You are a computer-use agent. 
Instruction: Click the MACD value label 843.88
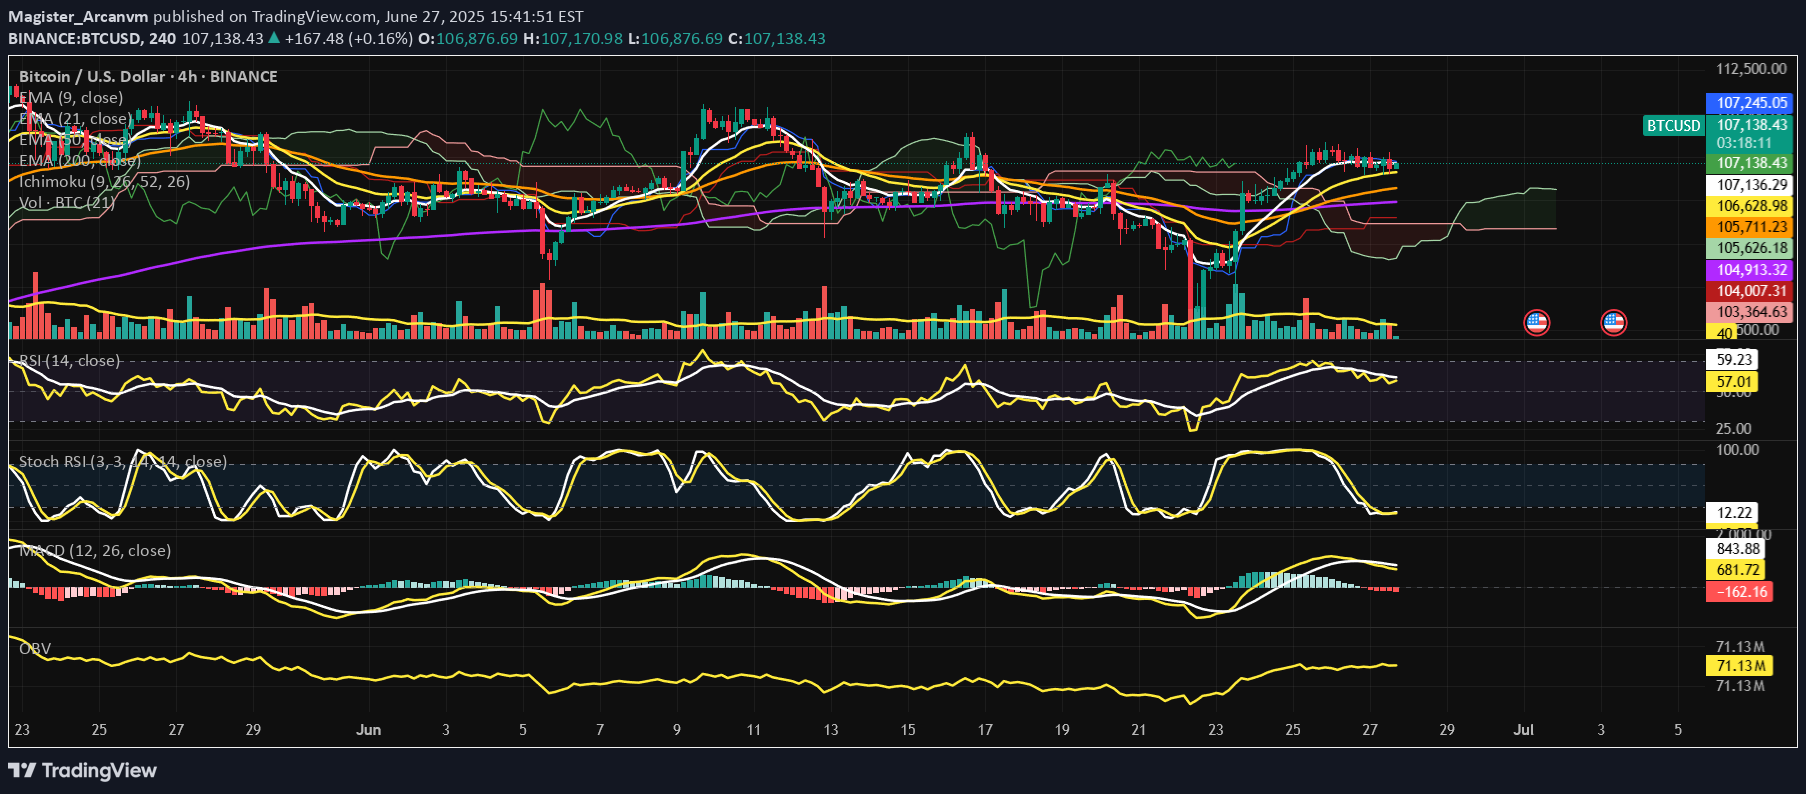[1737, 548]
